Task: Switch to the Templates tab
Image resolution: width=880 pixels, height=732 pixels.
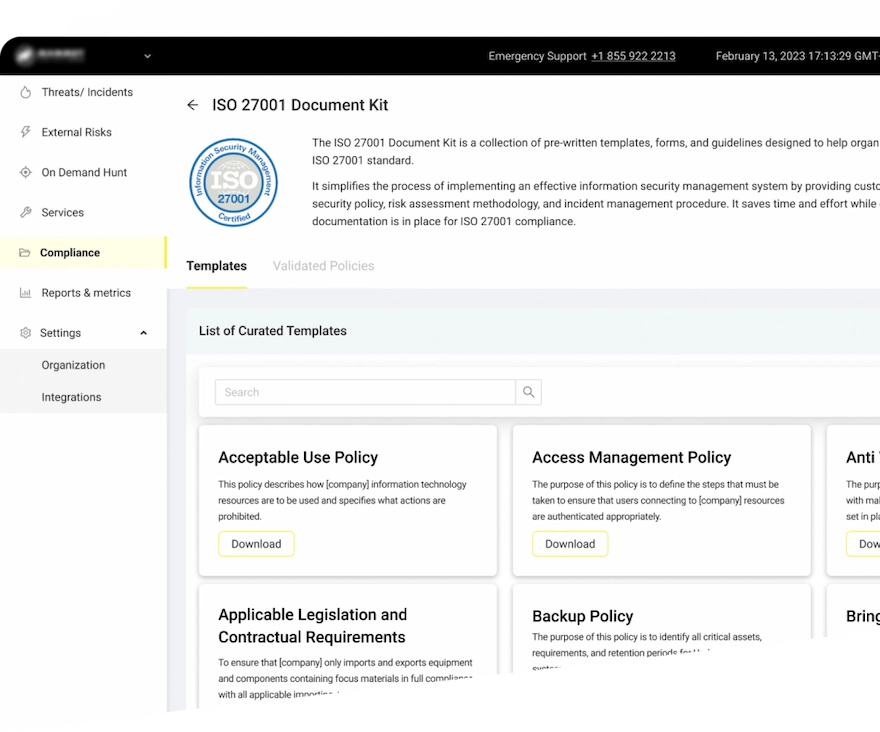Action: 217,266
